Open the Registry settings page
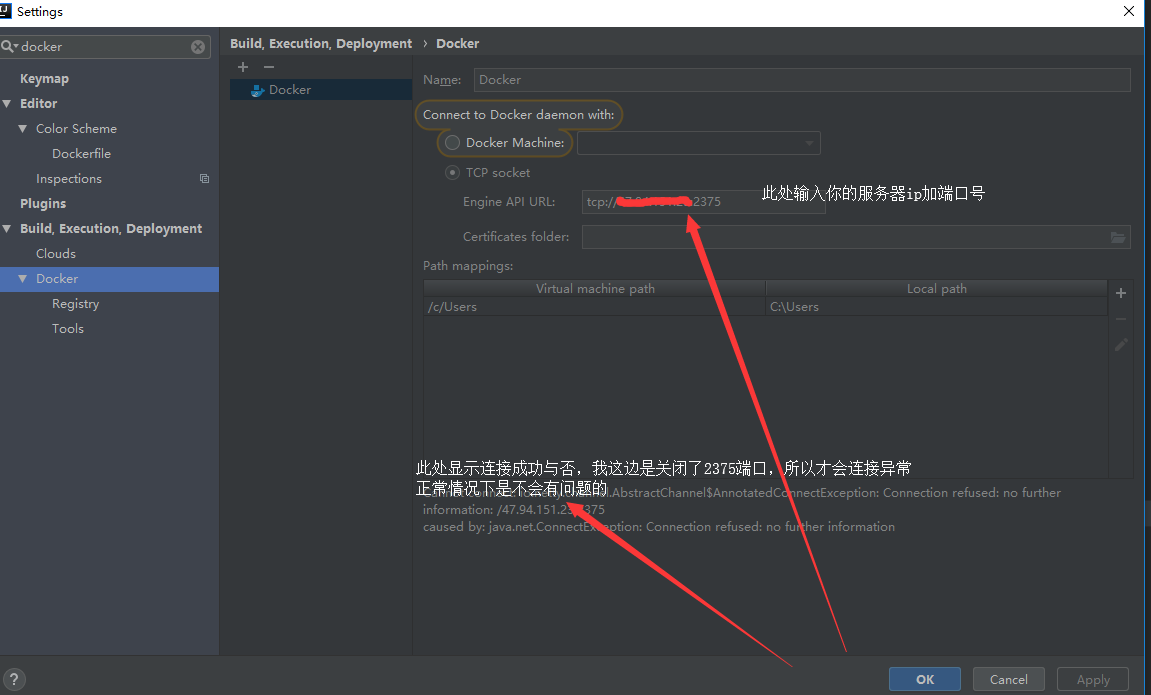Screen dimensions: 1151x695 pos(75,304)
